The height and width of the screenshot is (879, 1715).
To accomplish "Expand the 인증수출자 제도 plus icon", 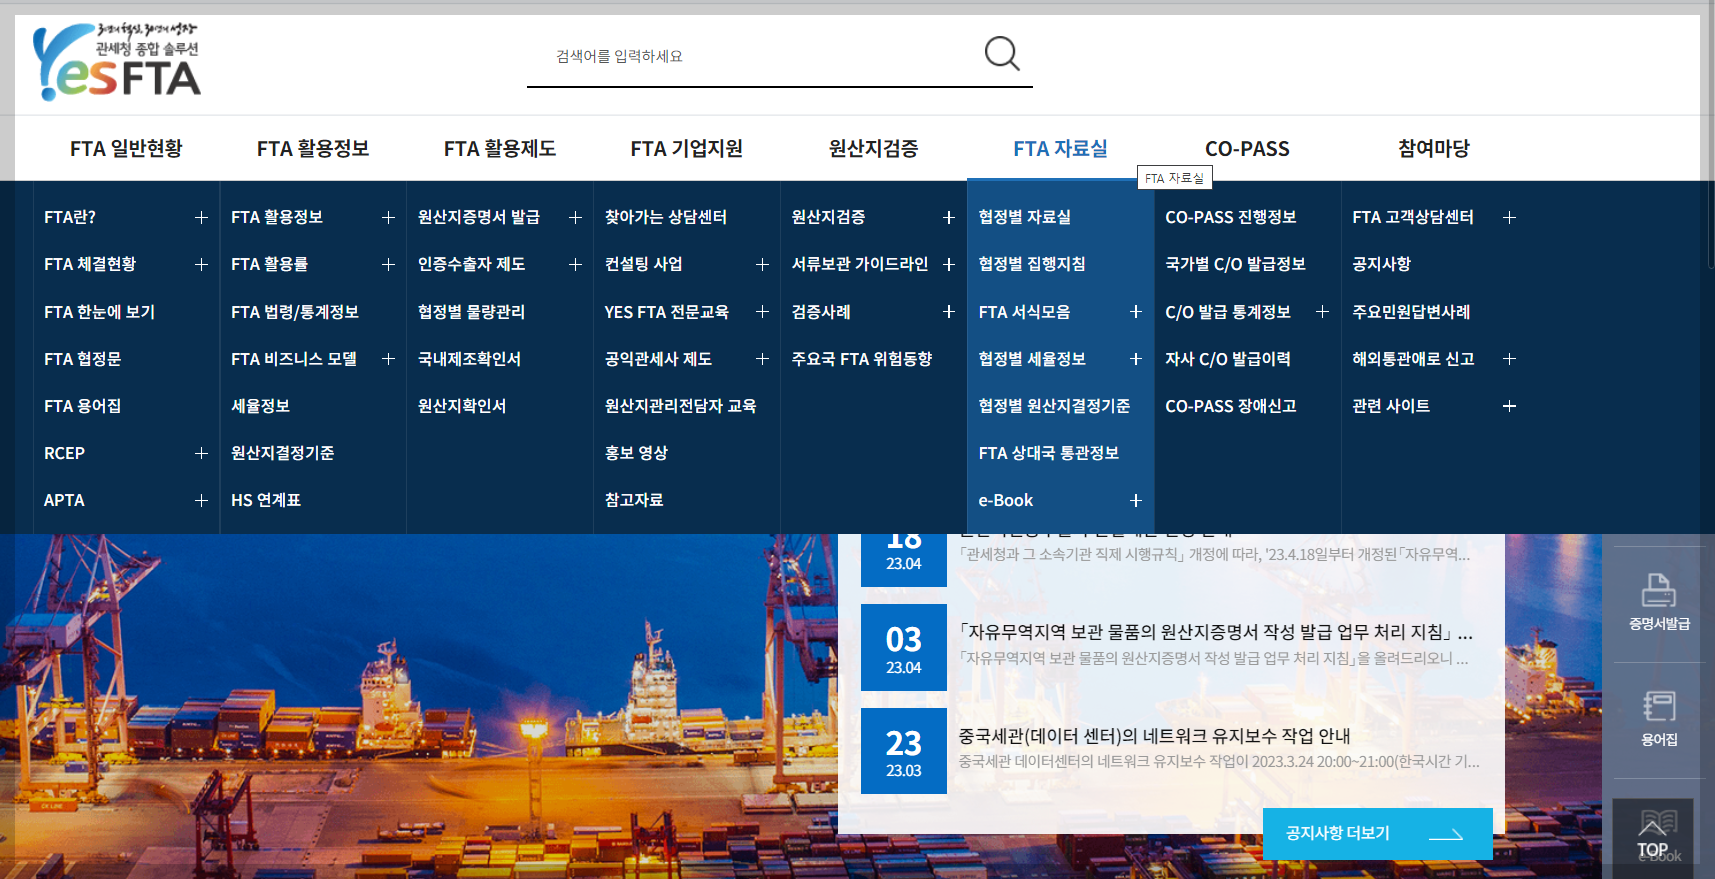I will point(575,264).
